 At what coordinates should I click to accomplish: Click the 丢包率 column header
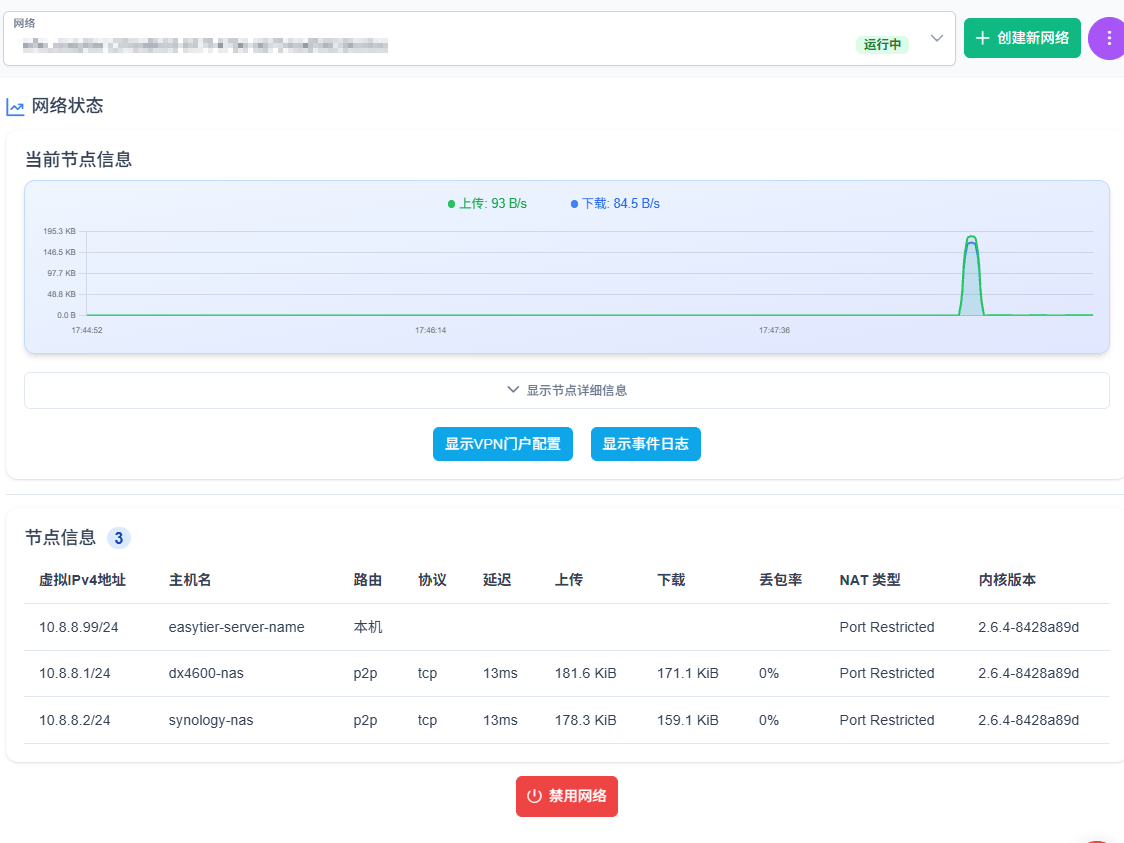[781, 580]
